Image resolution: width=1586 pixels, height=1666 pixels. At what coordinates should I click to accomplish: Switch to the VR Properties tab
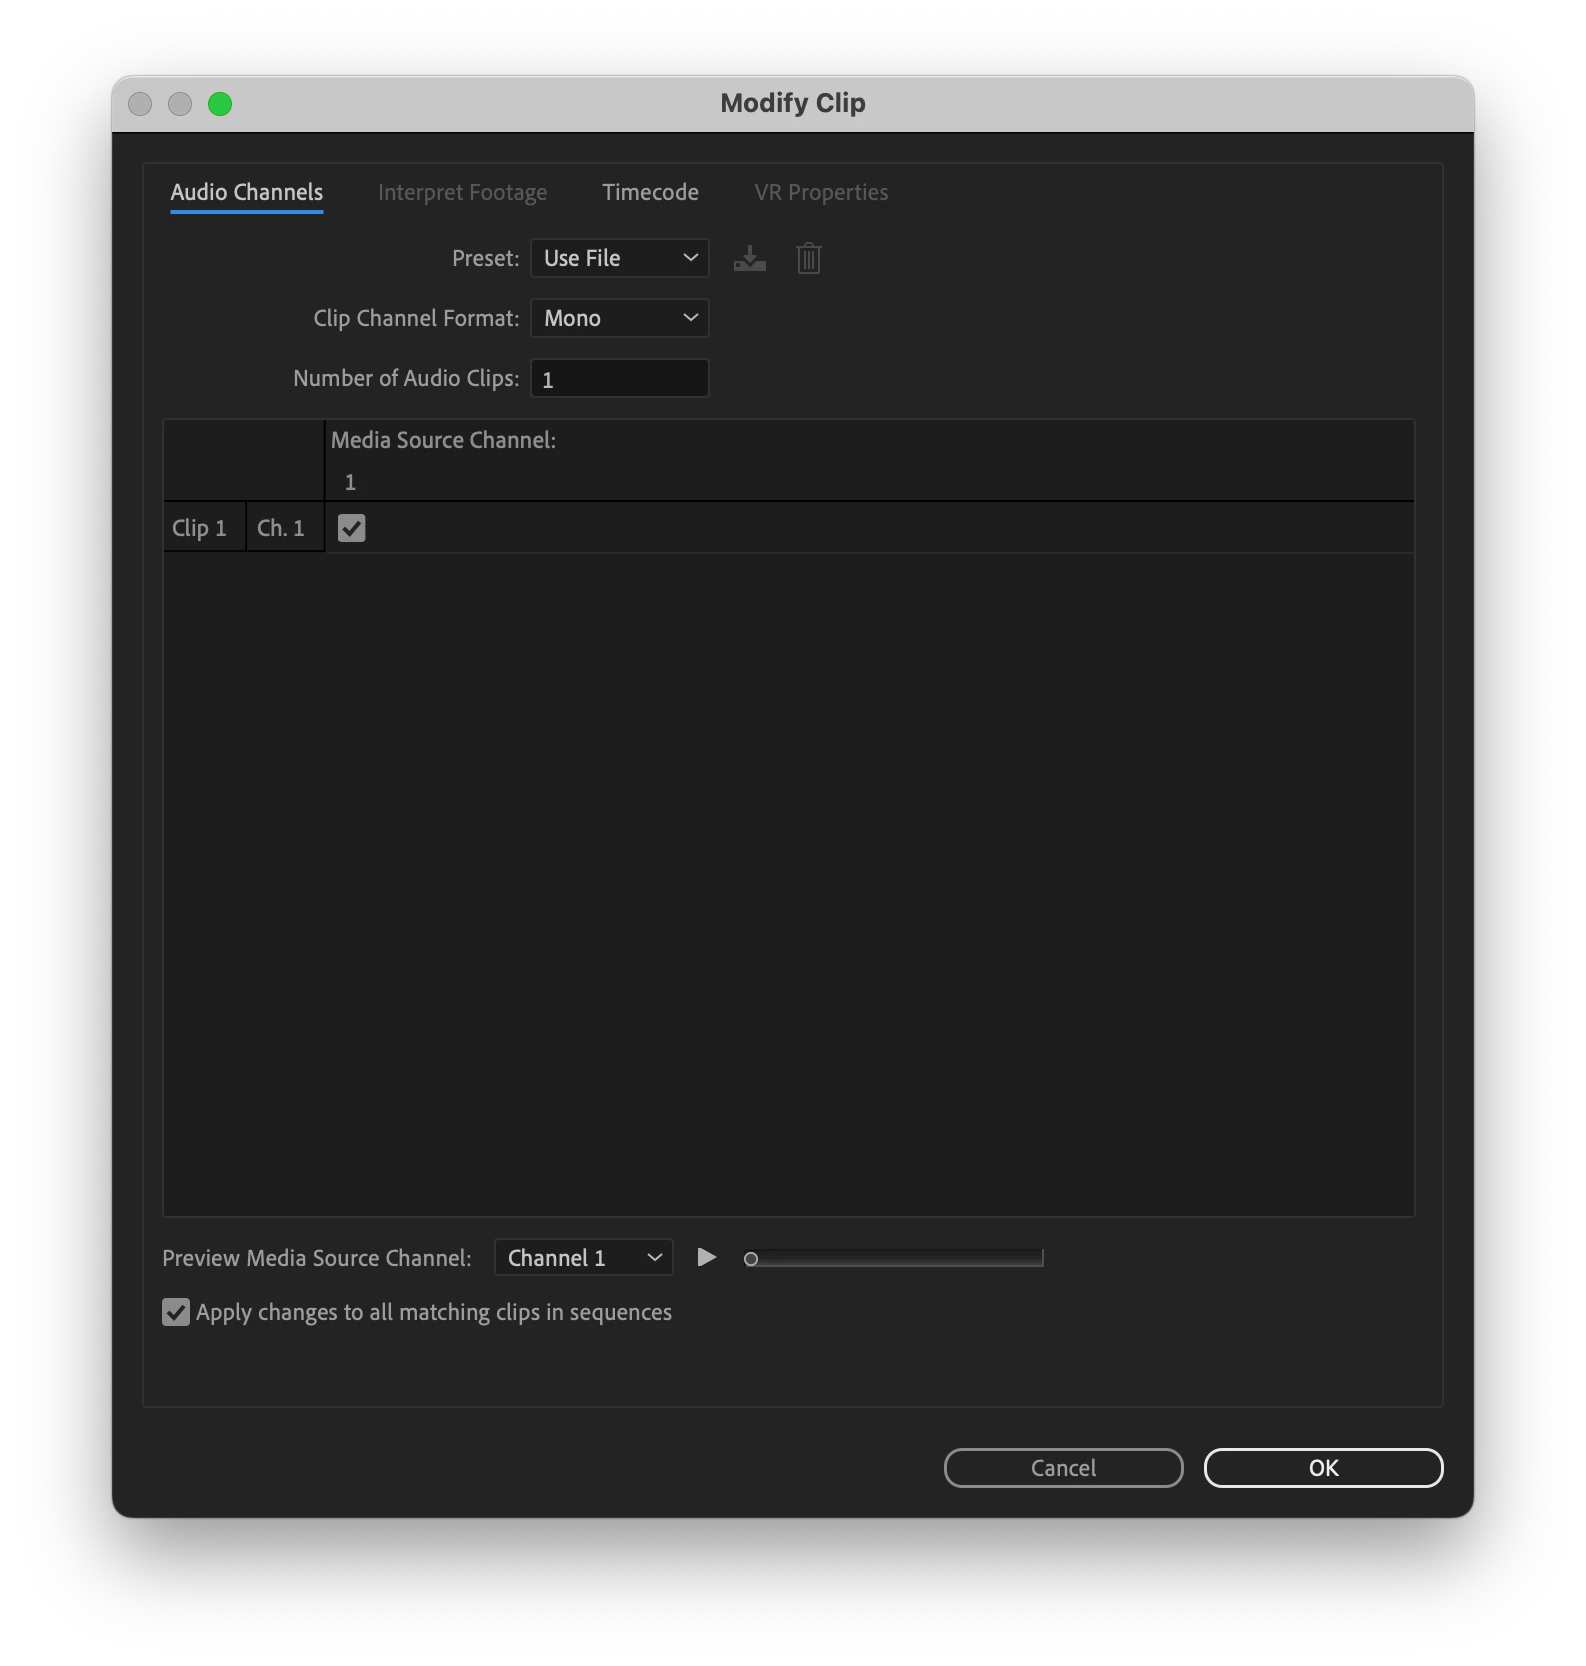[x=822, y=192]
